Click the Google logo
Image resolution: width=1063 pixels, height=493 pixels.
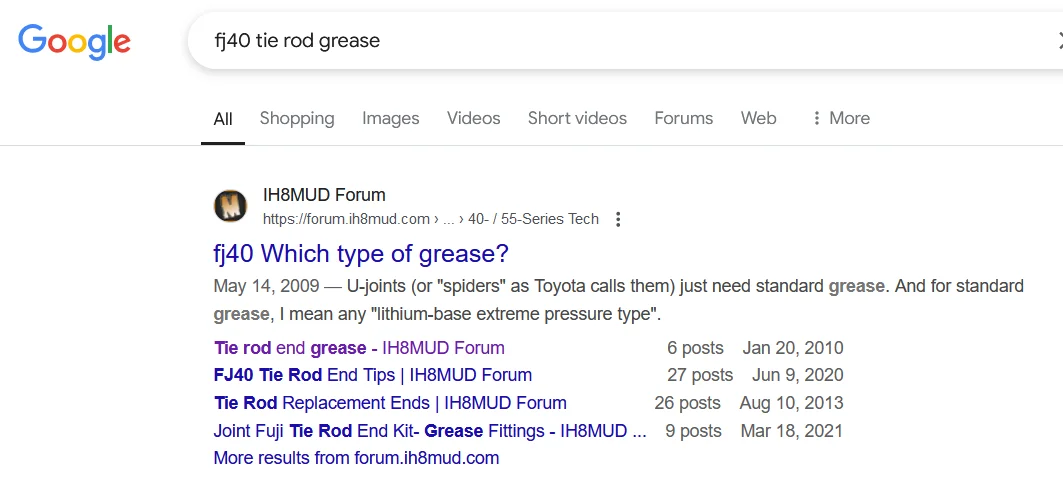coord(75,41)
